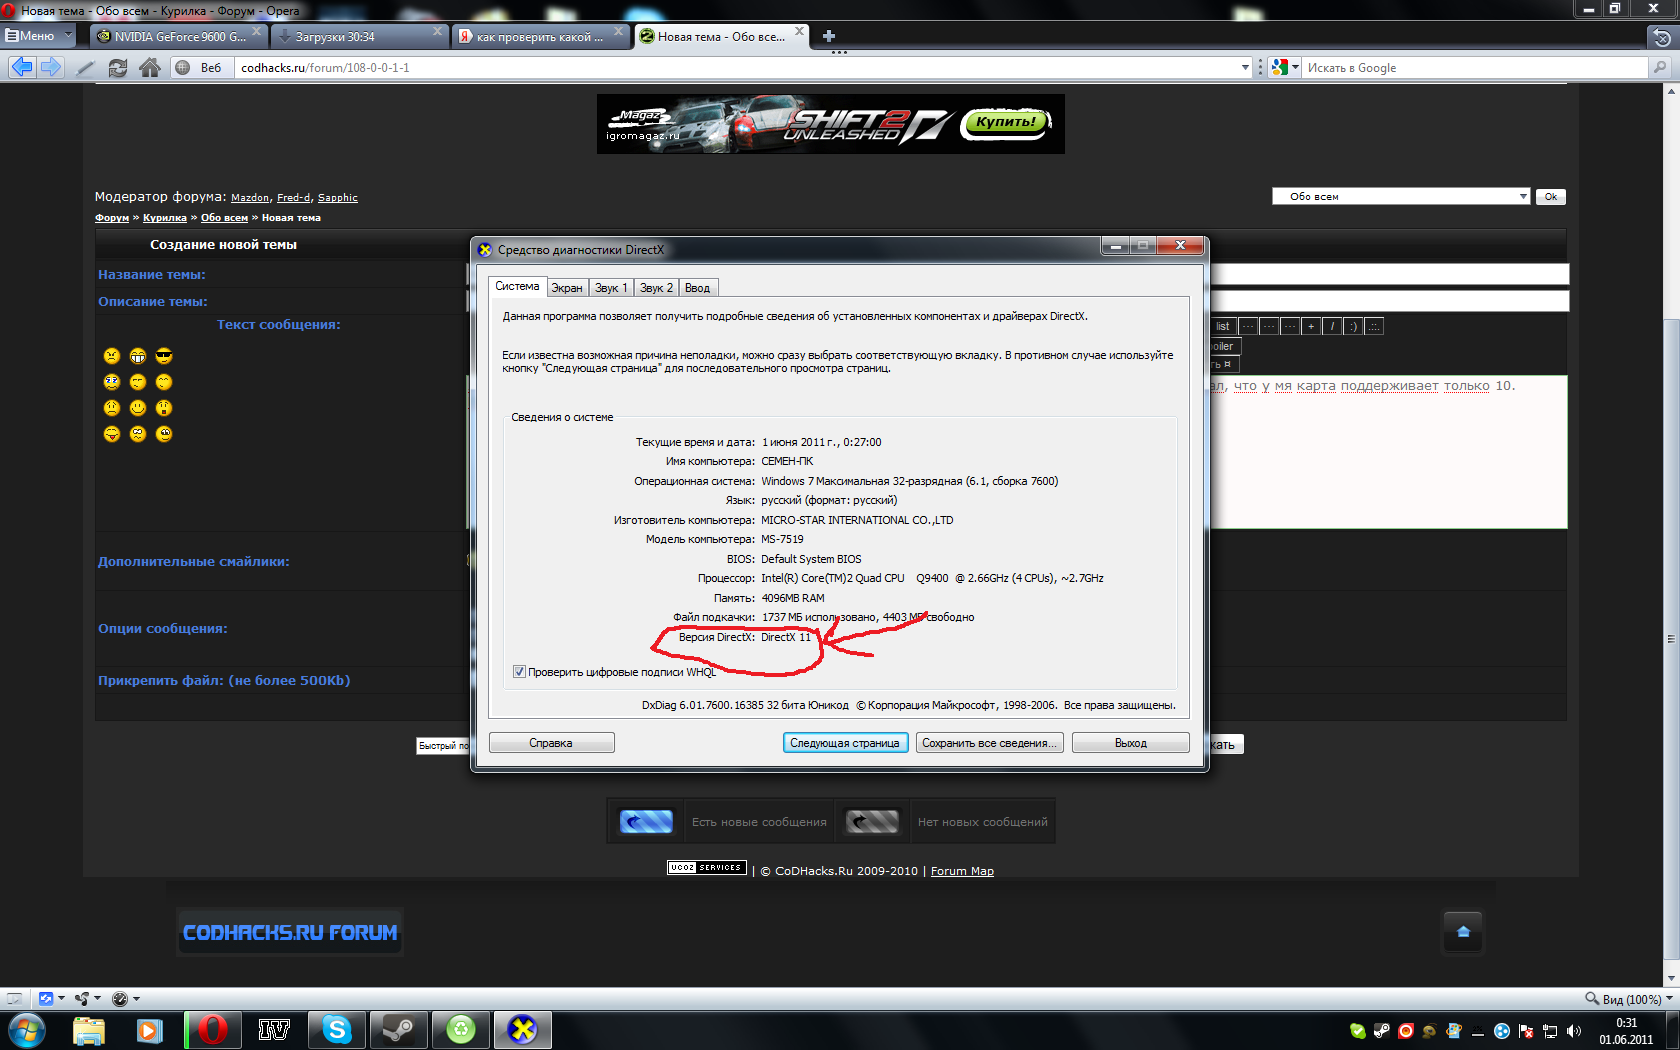Click the + BB-code button
The height and width of the screenshot is (1050, 1680).
[x=1311, y=326]
